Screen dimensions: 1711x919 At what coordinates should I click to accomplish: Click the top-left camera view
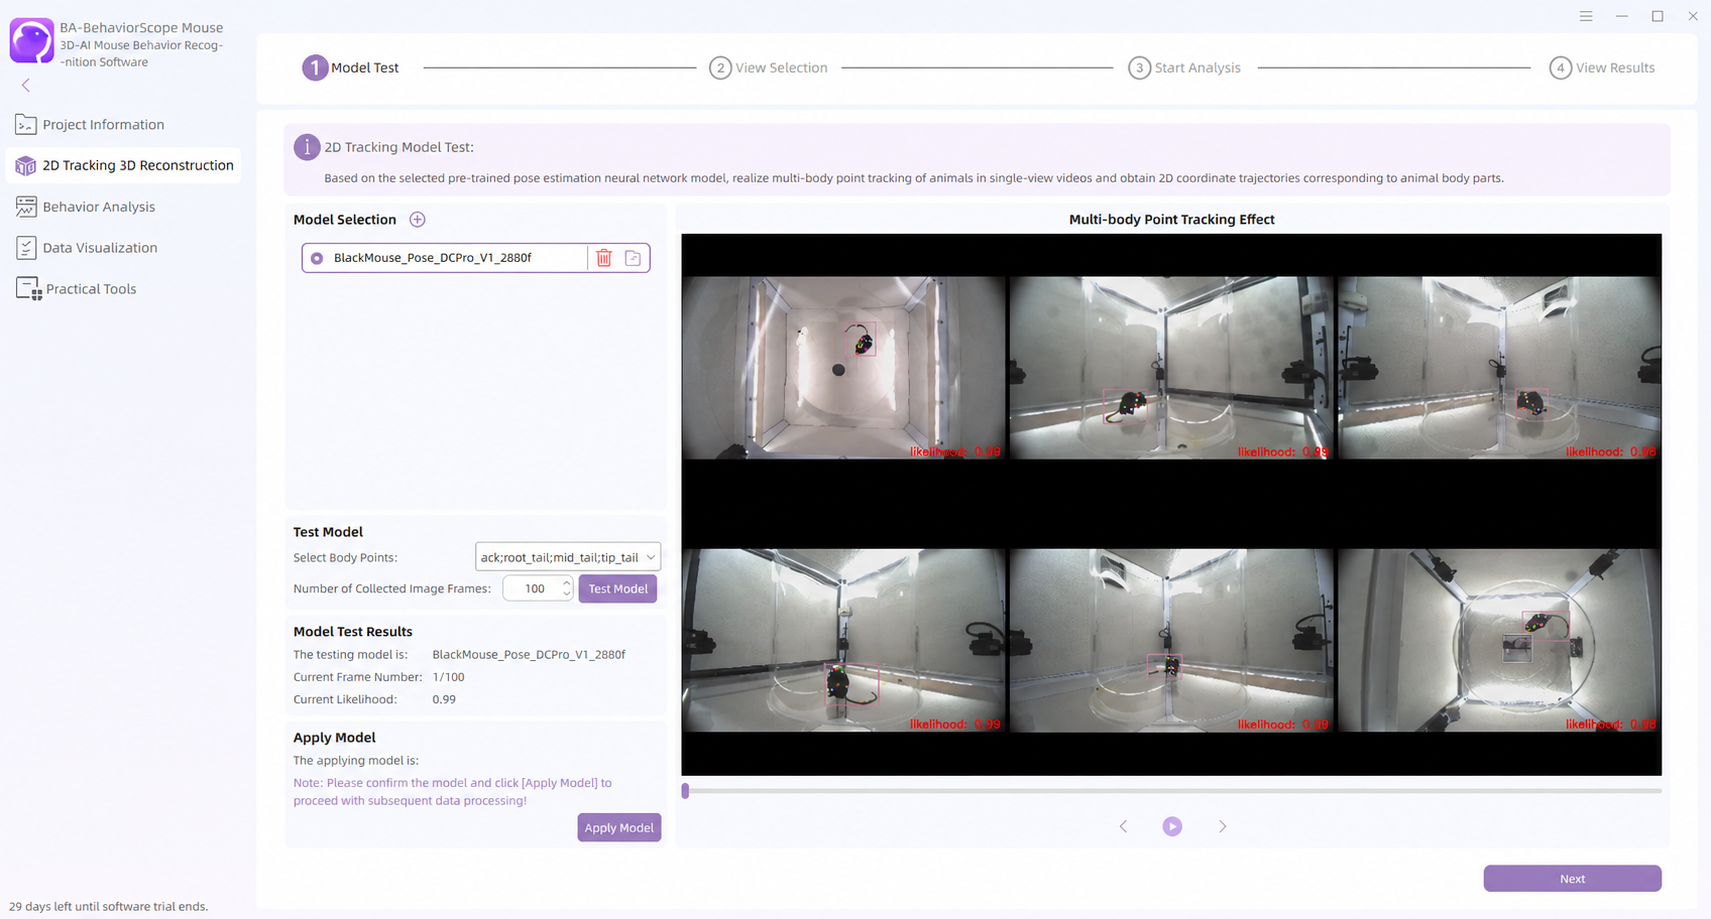[843, 368]
